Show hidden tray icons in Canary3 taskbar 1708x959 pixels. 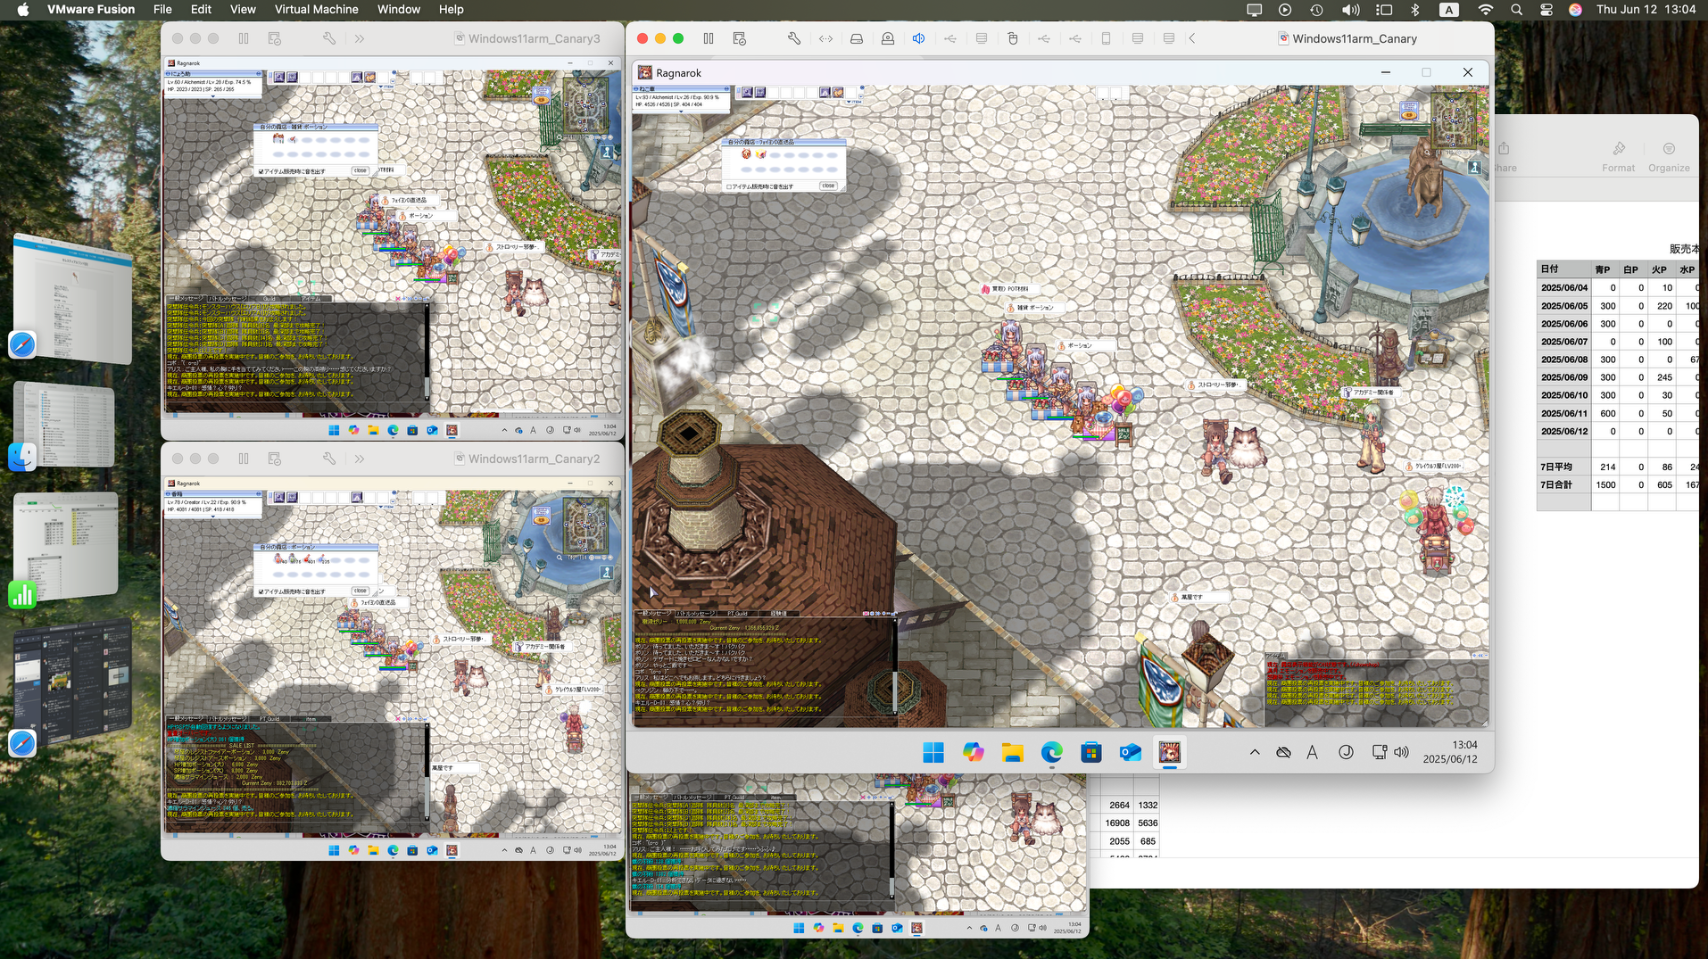[x=504, y=430]
